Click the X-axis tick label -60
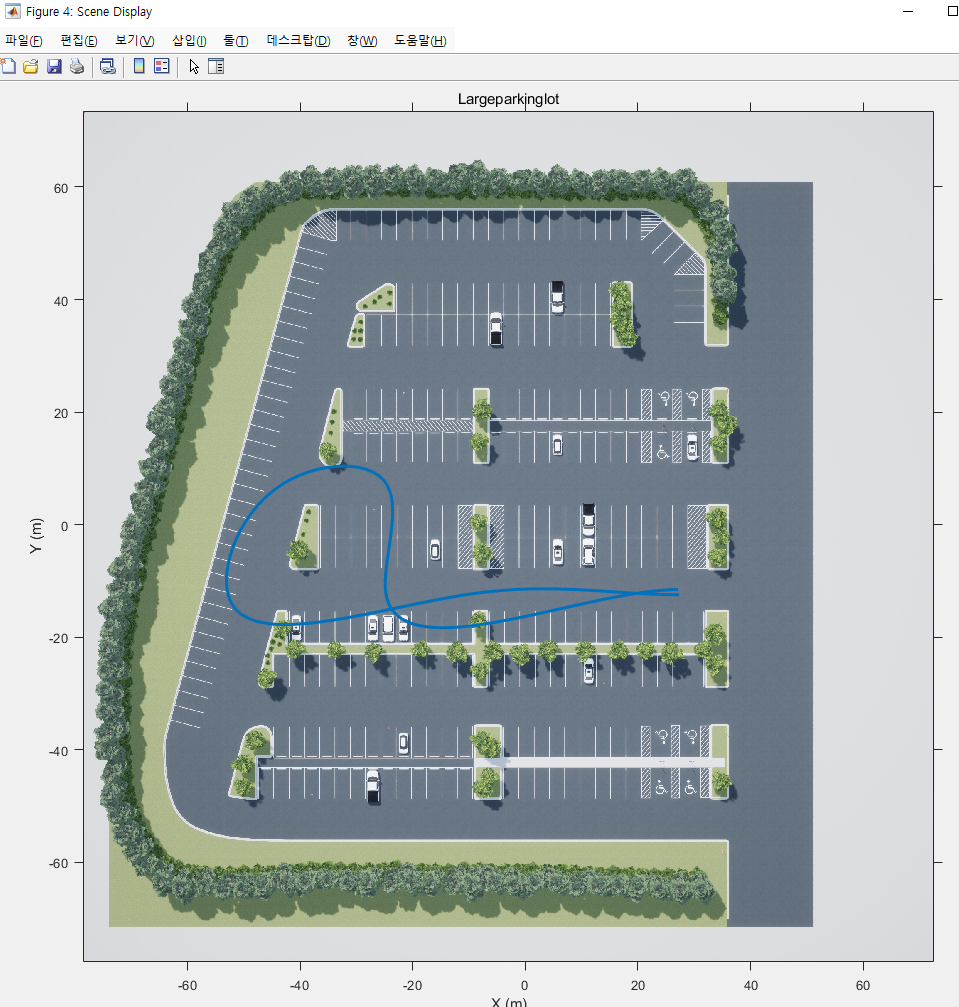 coord(187,985)
